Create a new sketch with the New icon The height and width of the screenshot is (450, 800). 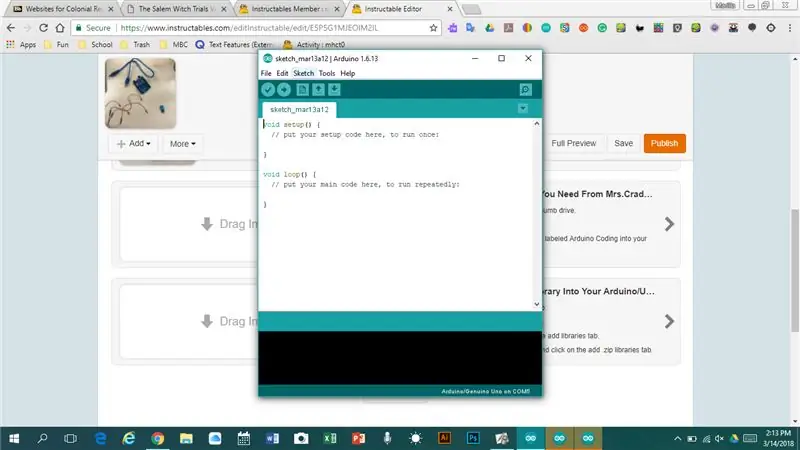(302, 90)
